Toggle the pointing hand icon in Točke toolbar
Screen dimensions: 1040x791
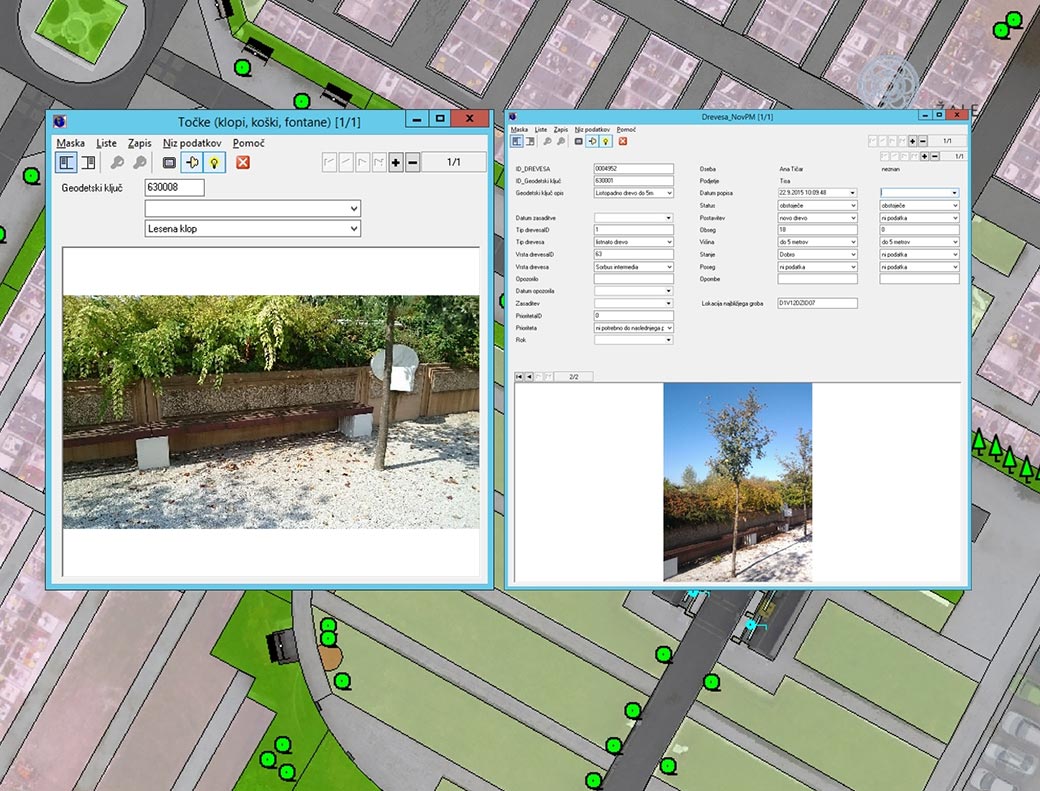coord(192,162)
